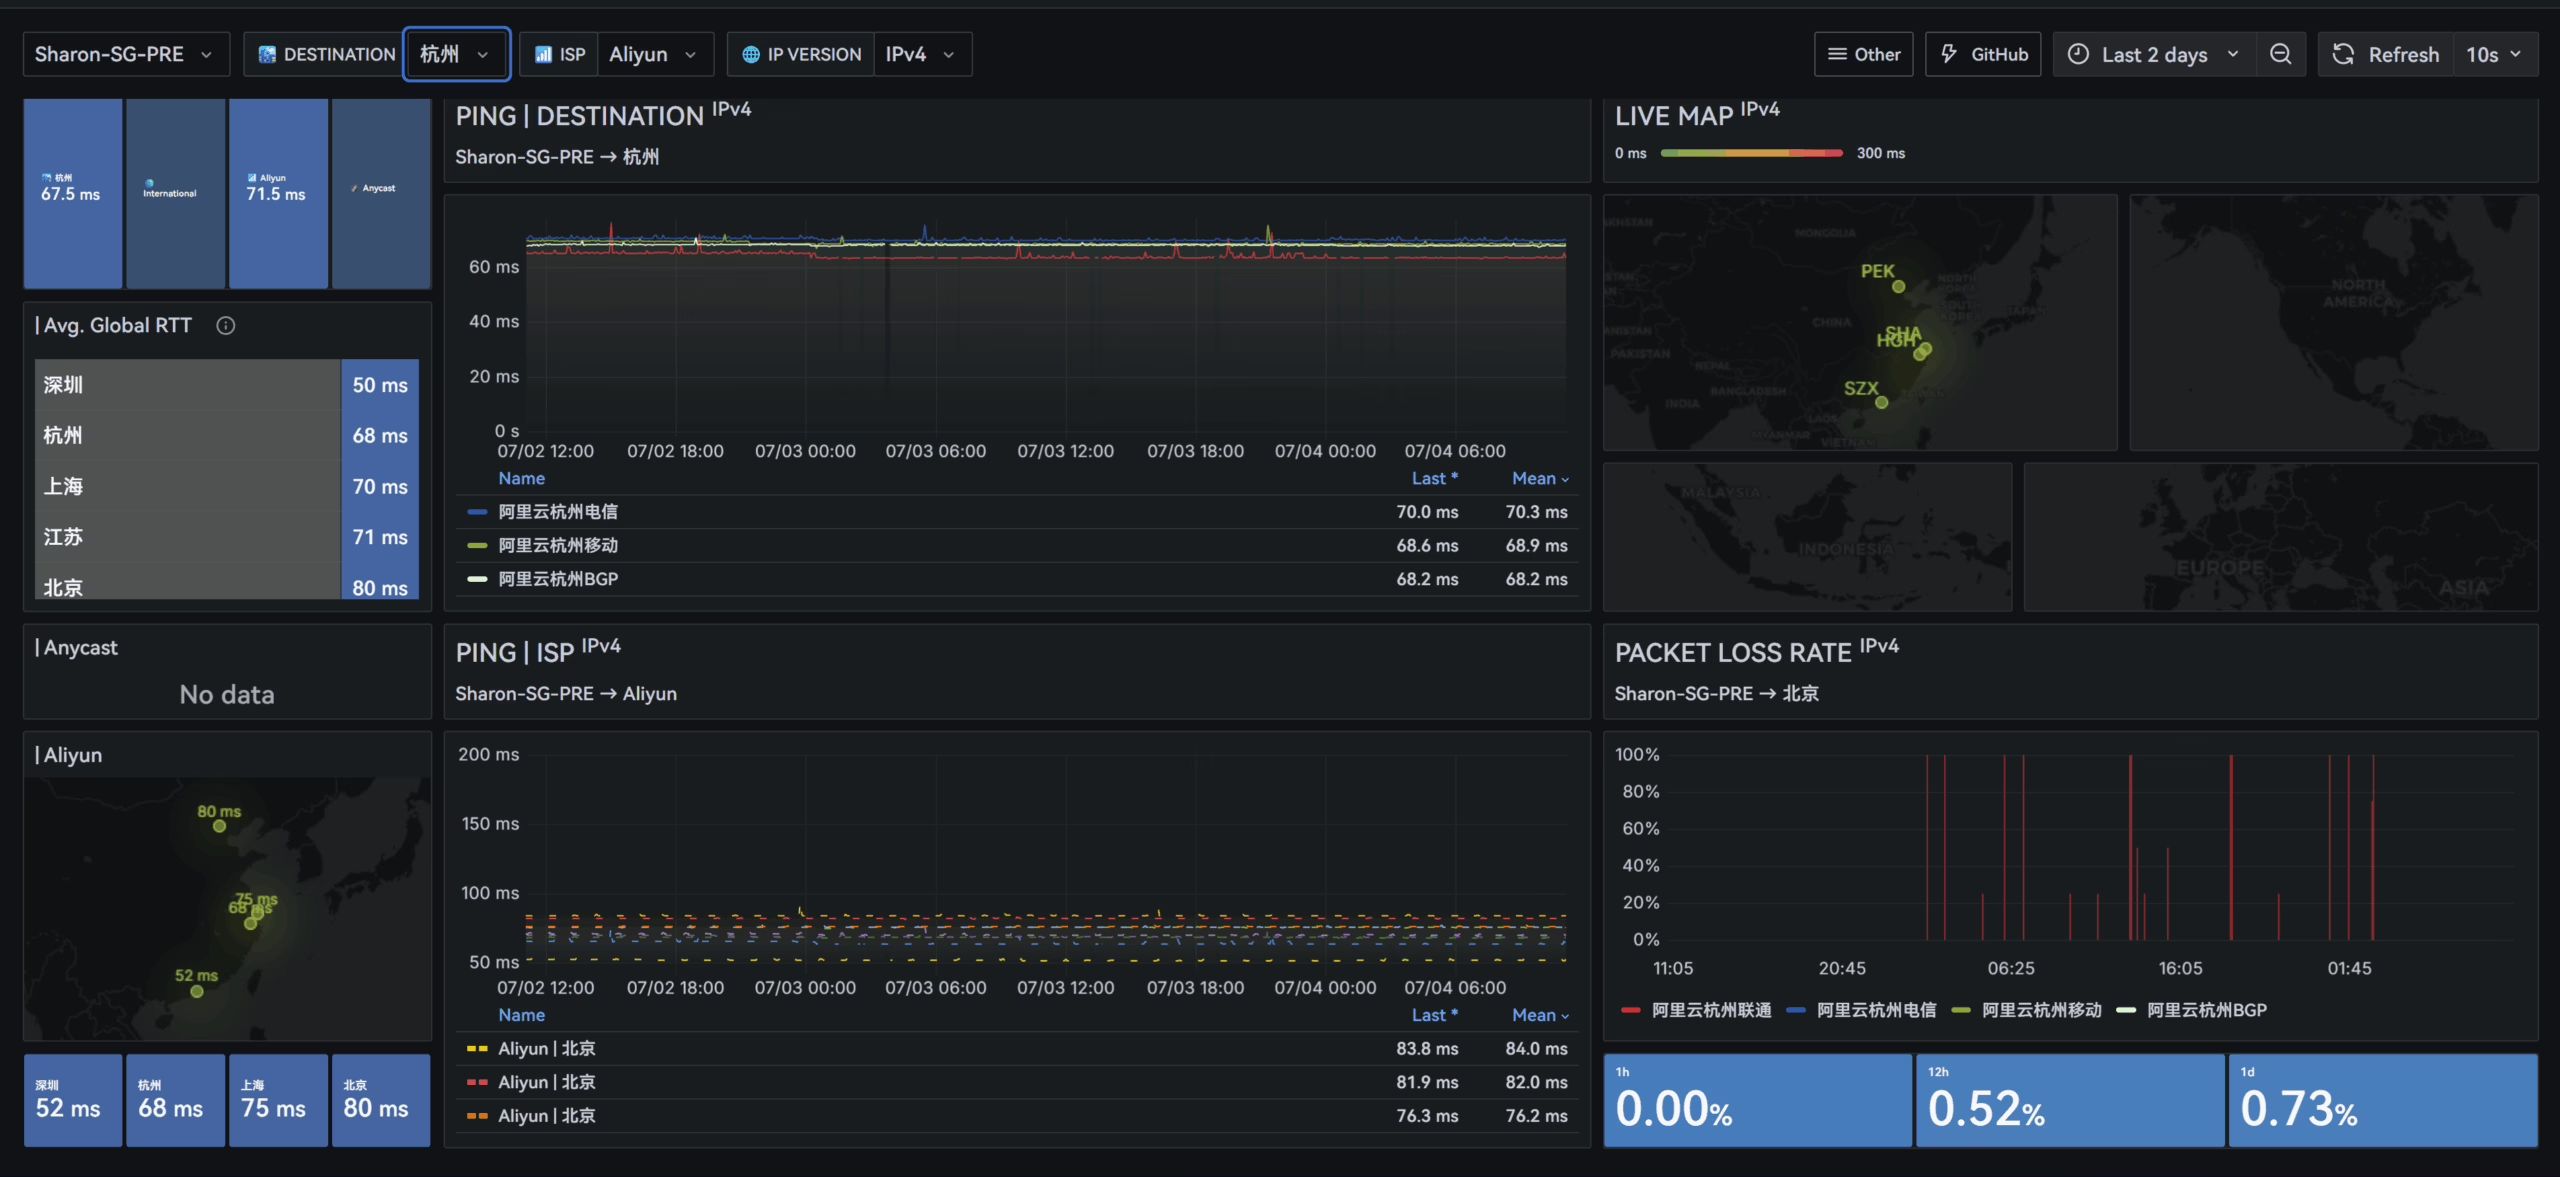The width and height of the screenshot is (2560, 1177).
Task: Click the 1h 0.00% packet loss stat
Action: click(1757, 1100)
